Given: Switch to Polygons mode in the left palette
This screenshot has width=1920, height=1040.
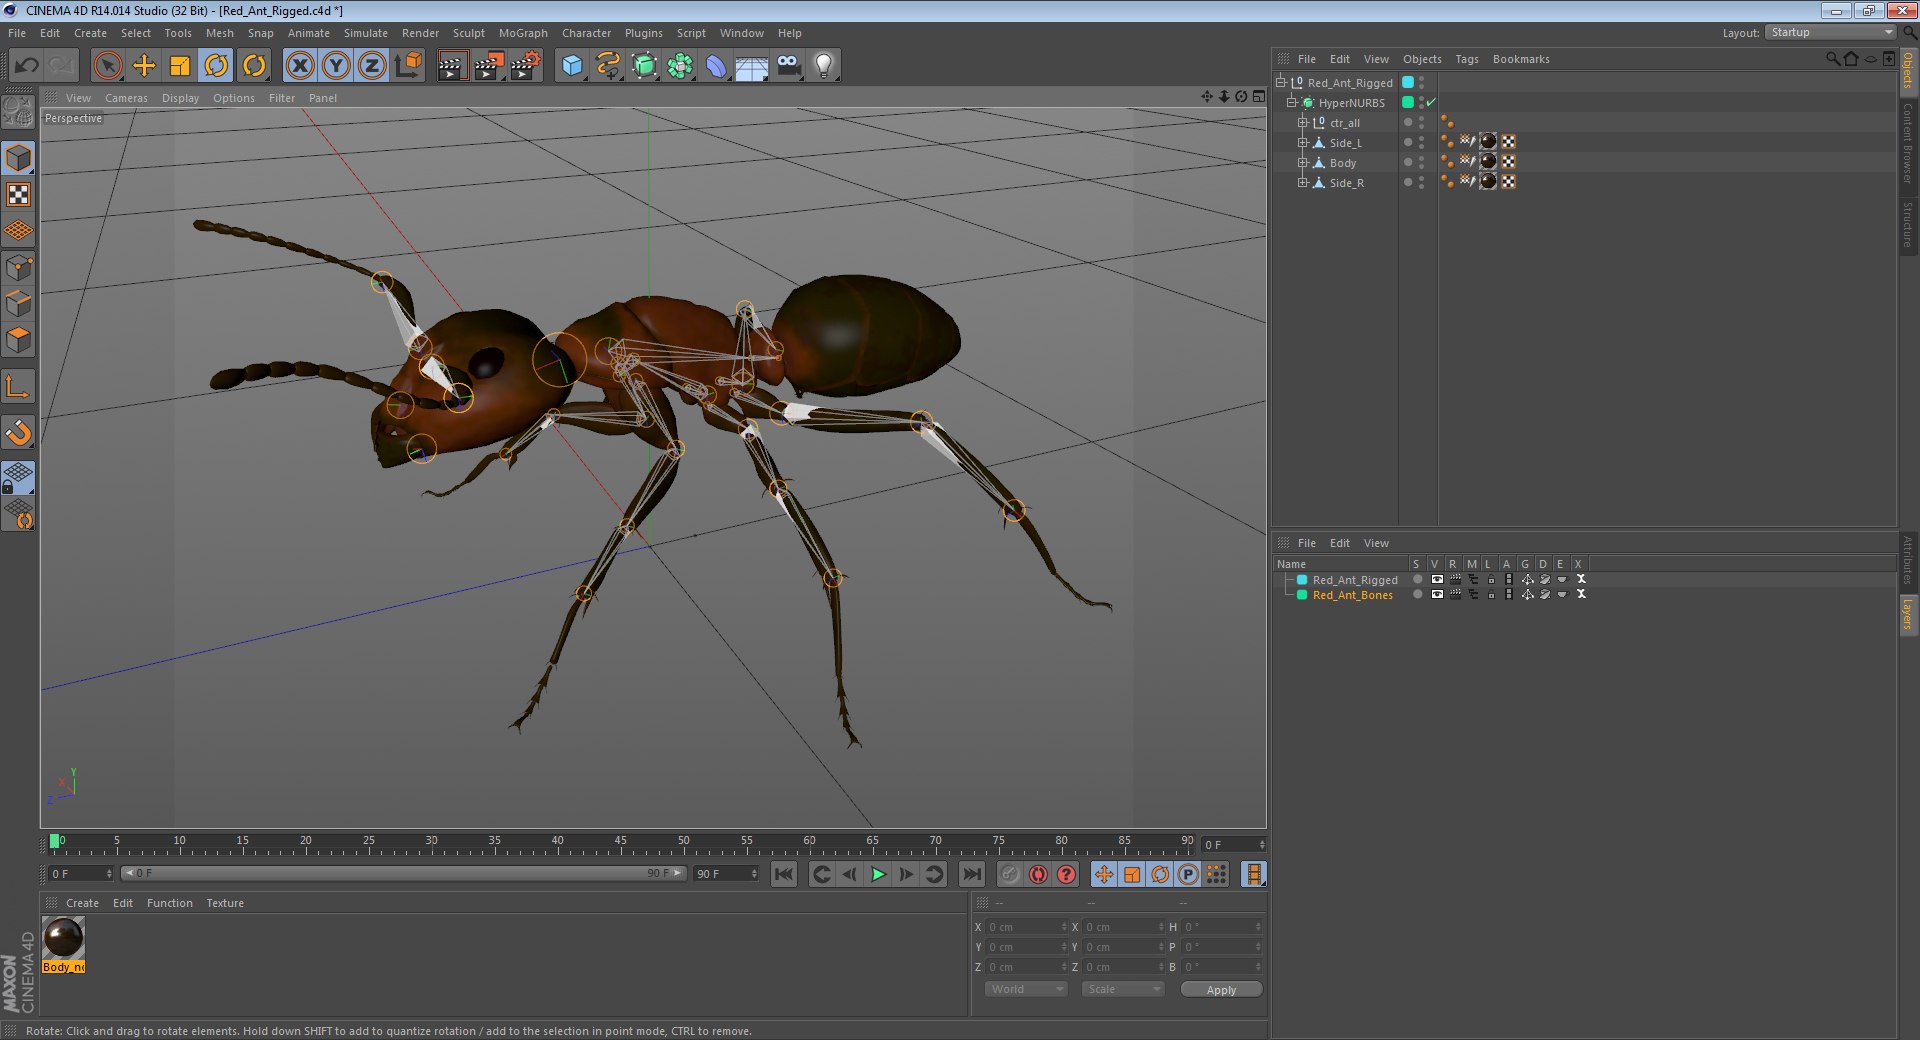Looking at the screenshot, I should 19,341.
